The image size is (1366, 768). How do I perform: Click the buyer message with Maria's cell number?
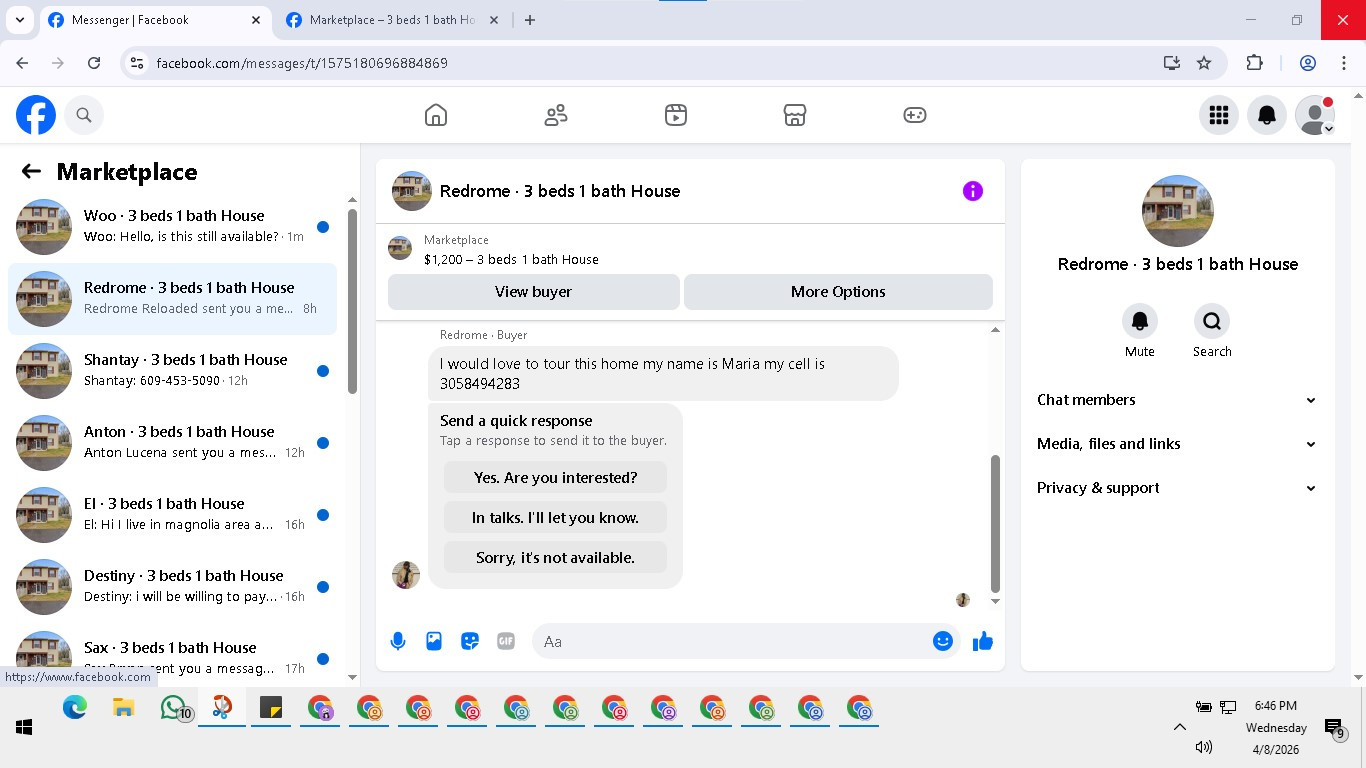(663, 374)
